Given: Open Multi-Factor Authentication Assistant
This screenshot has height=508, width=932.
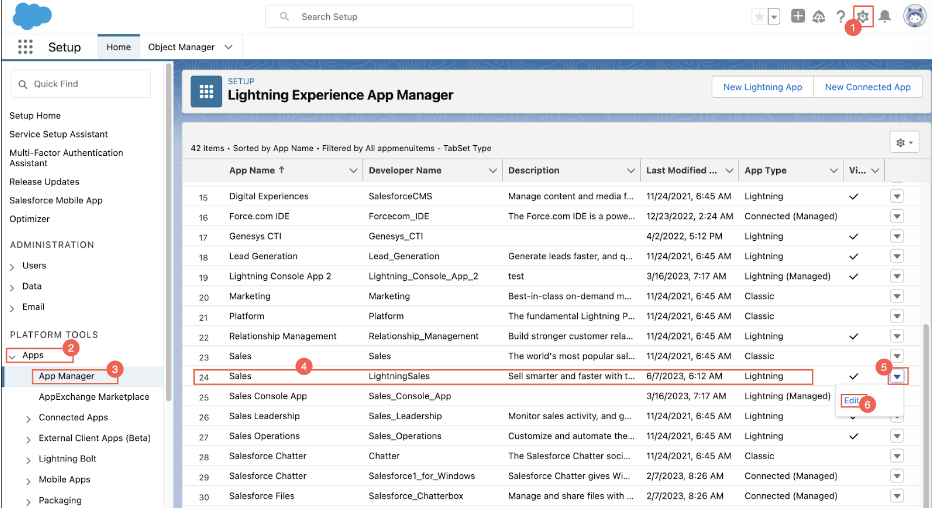Looking at the screenshot, I should (x=66, y=157).
